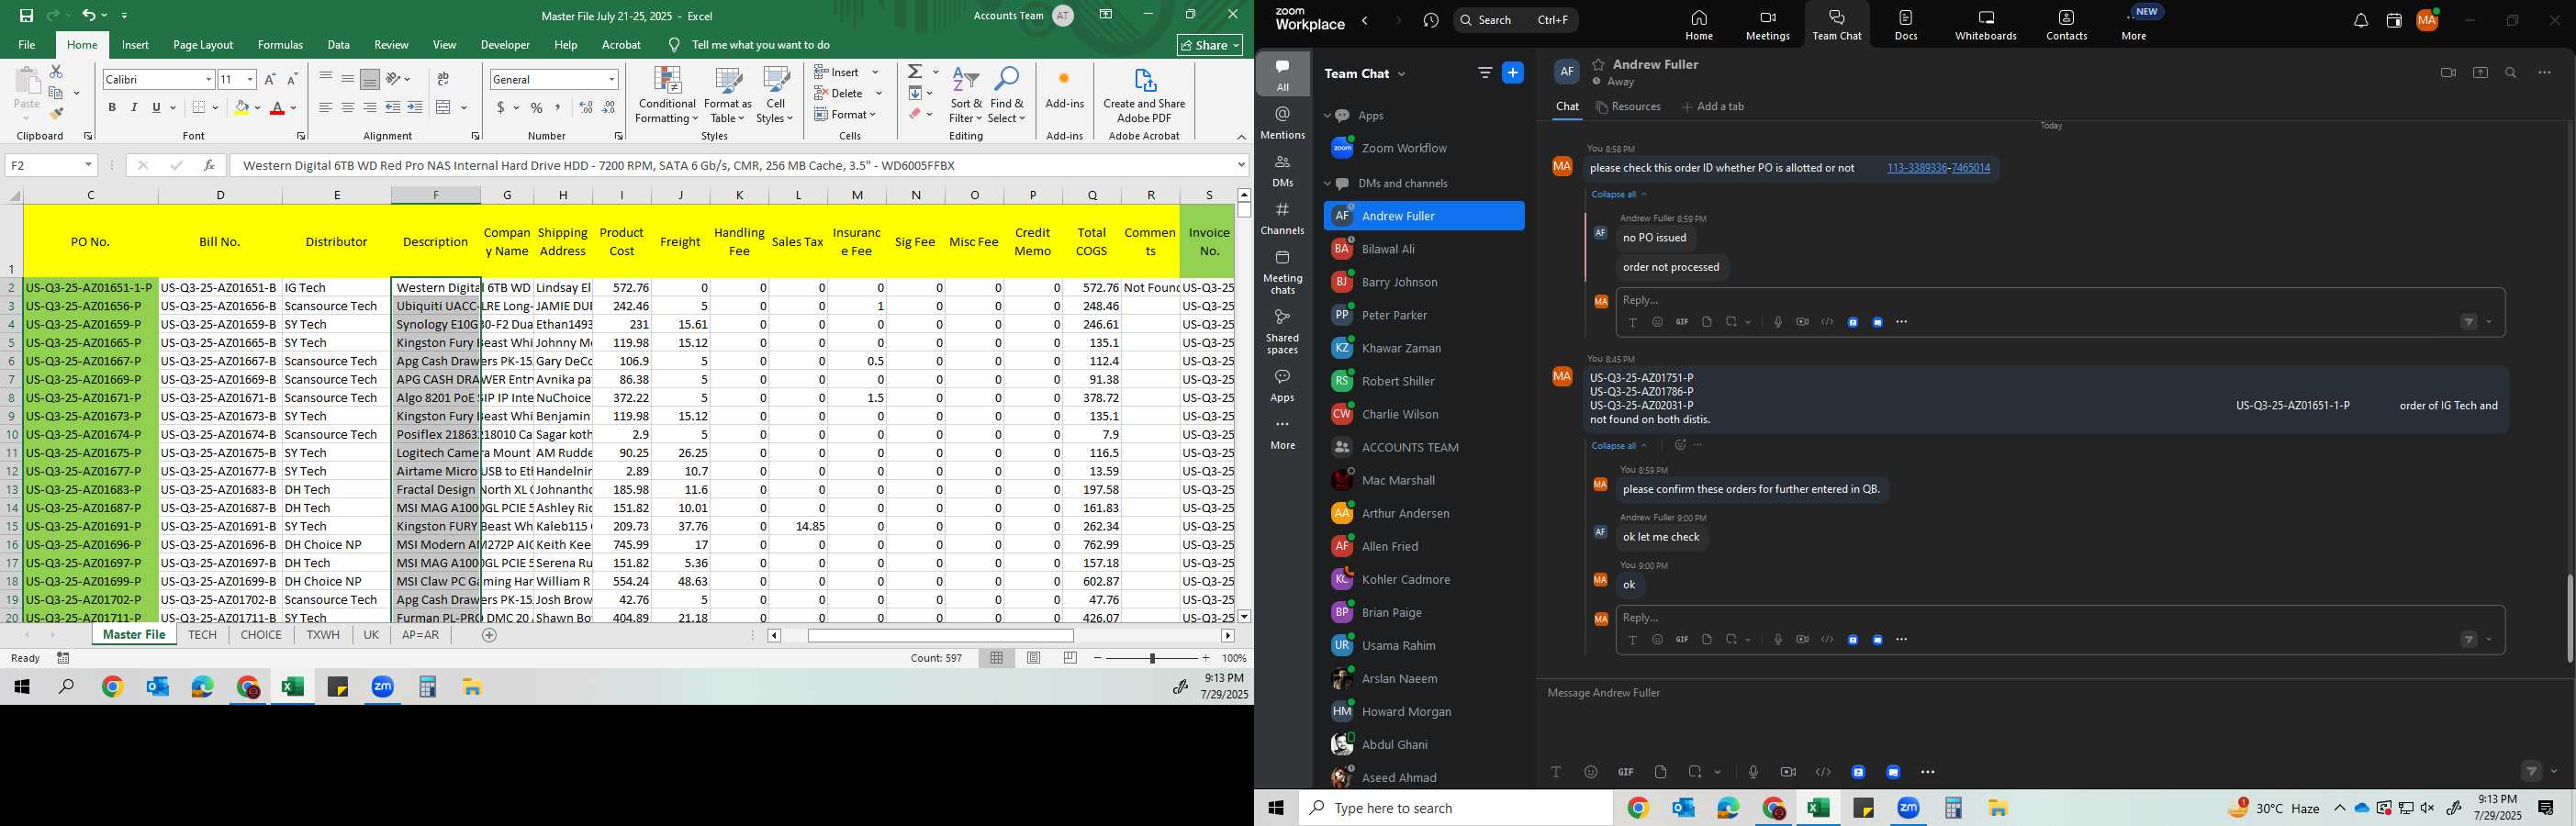Switch to Page Break Preview in Excel status bar

click(x=1071, y=658)
